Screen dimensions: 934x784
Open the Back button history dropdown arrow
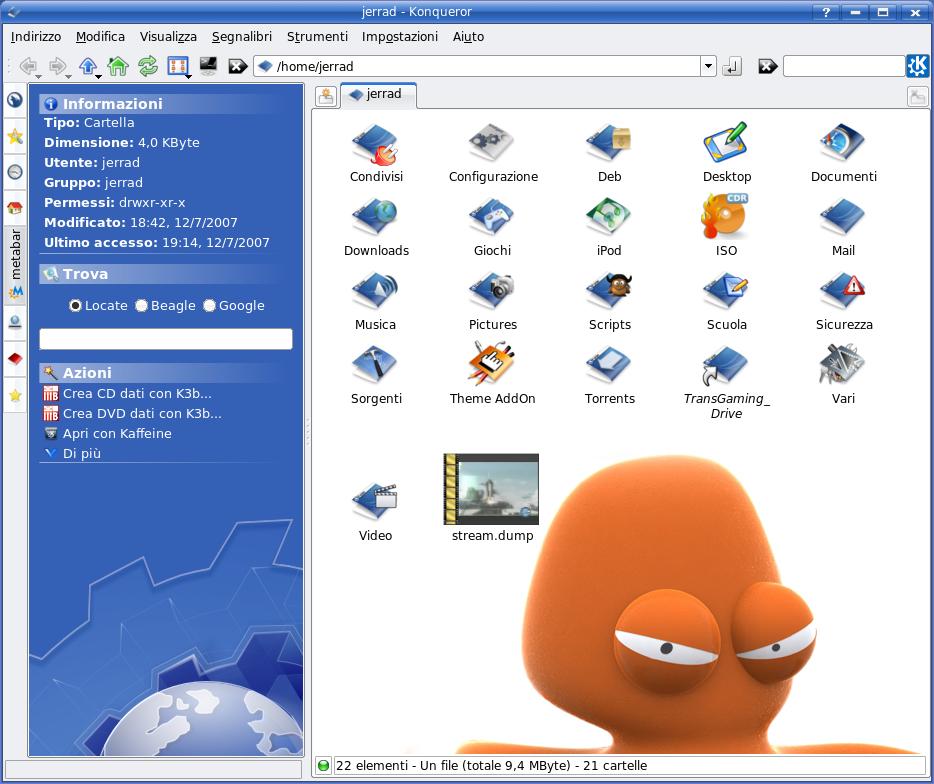[39, 76]
